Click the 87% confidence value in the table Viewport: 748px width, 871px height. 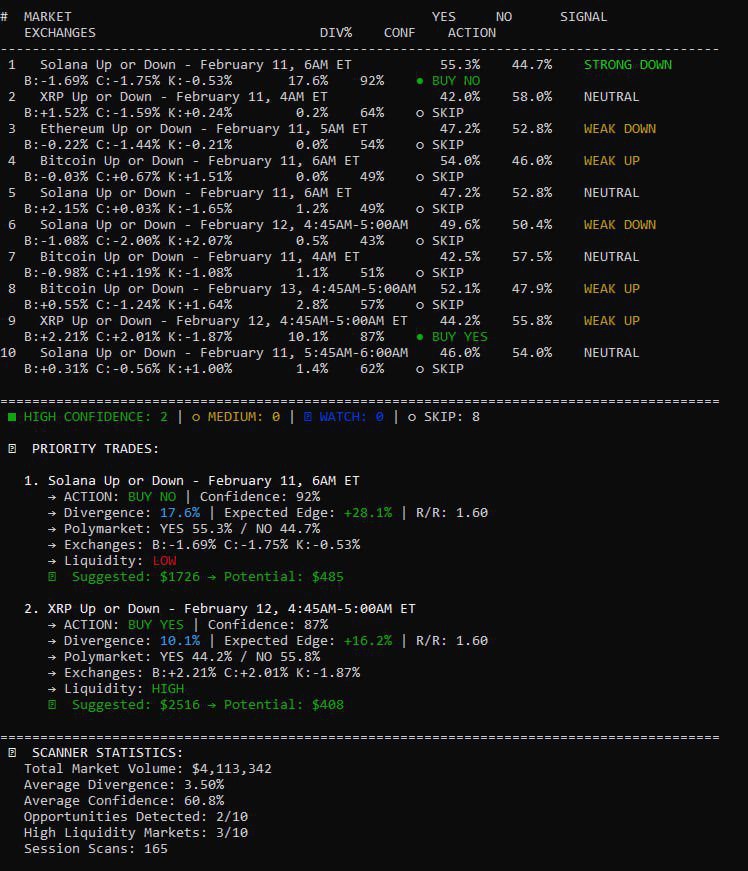pyautogui.click(x=372, y=337)
